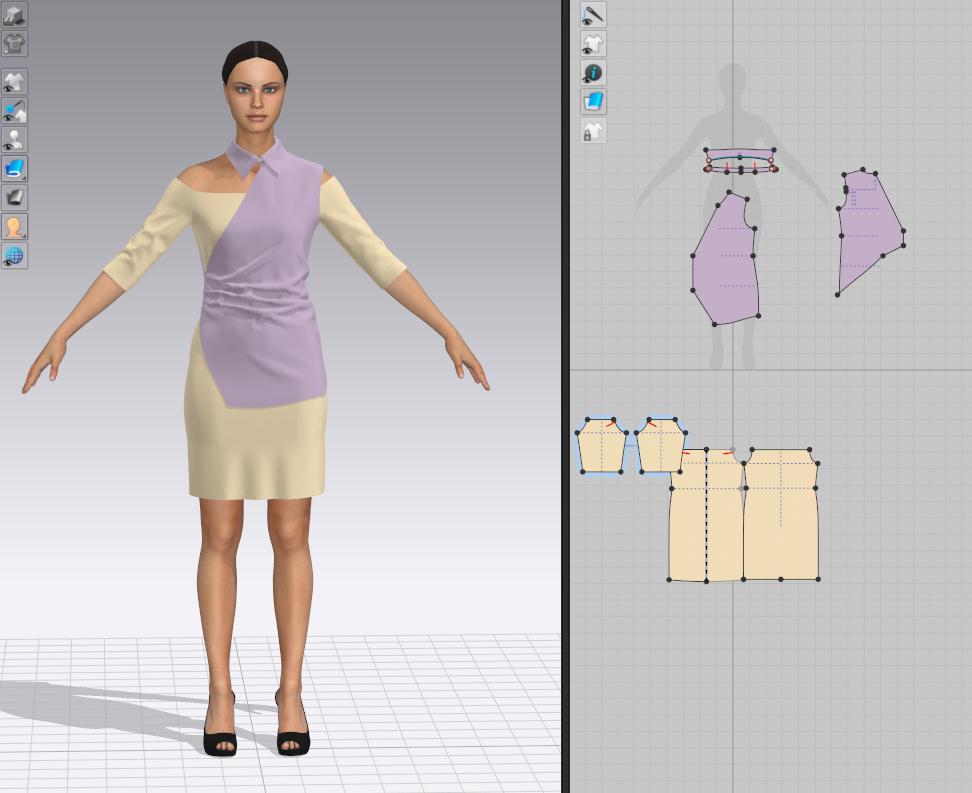
Task: Toggle the globe 3D environment visibility icon
Action: point(14,255)
